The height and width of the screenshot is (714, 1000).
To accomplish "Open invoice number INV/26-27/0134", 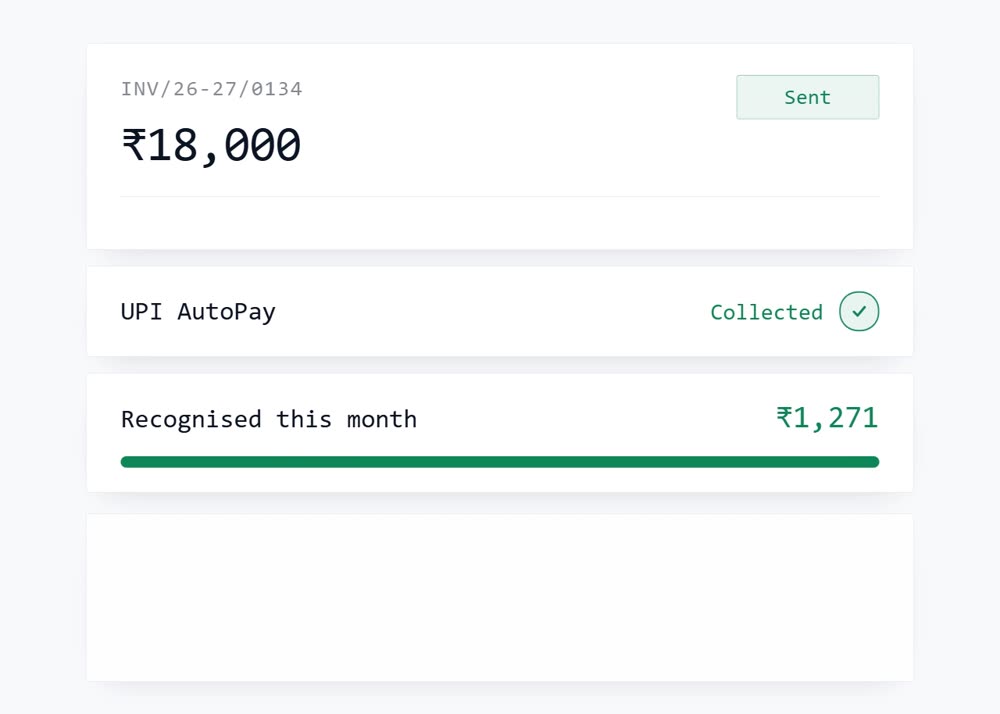I will tap(212, 89).
